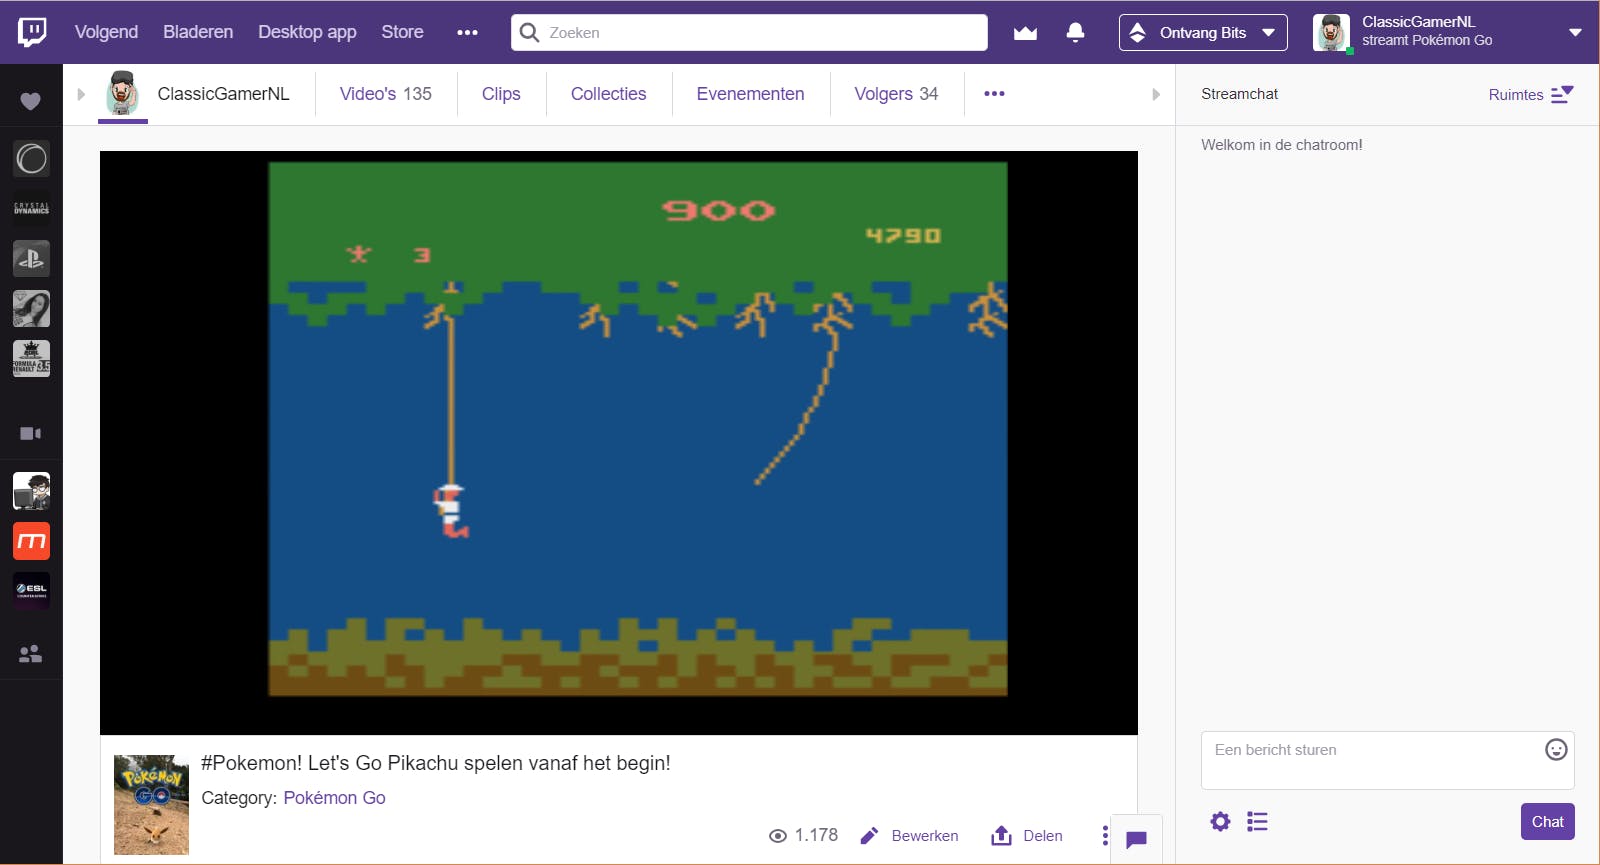The image size is (1600, 865).
Task: Select the ClassicGamerNL channel tab
Action: tap(196, 94)
